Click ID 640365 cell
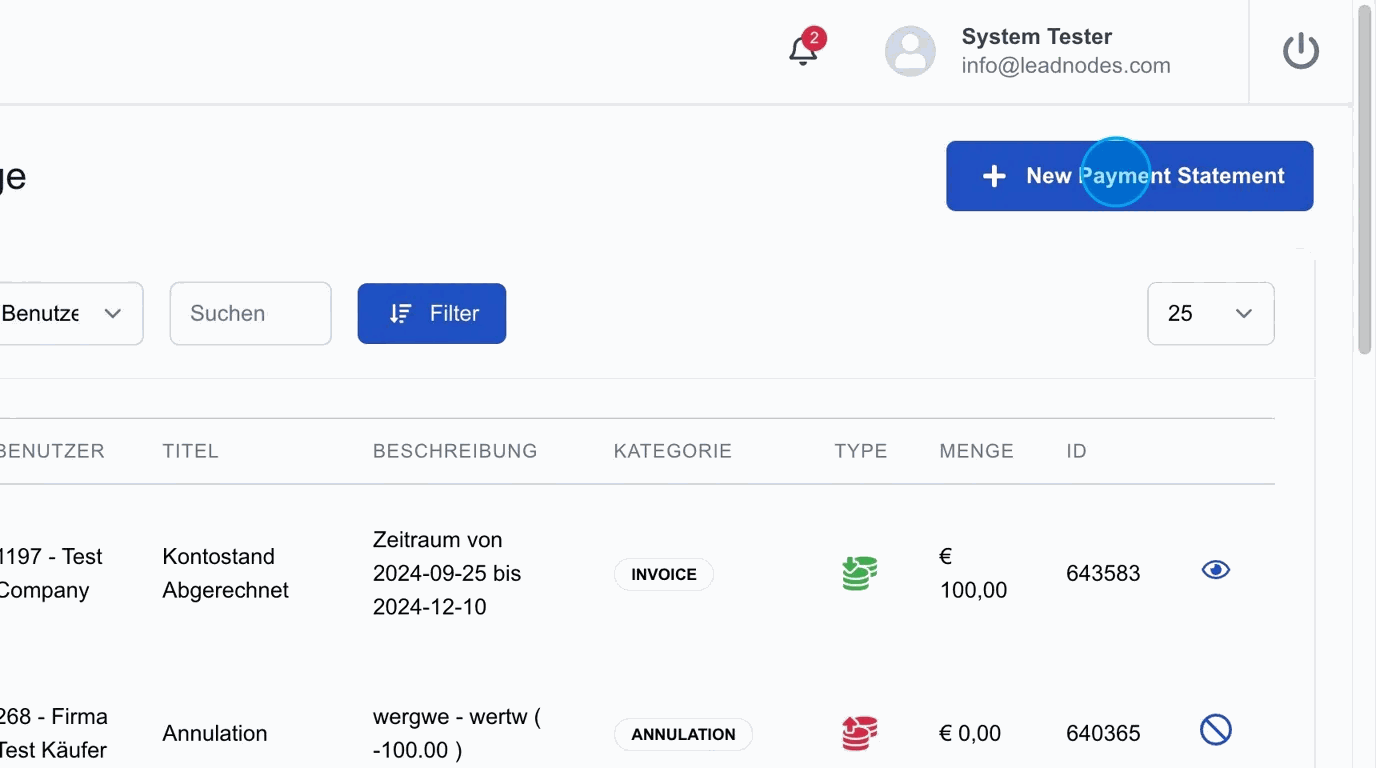The width and height of the screenshot is (1376, 768). point(1103,733)
